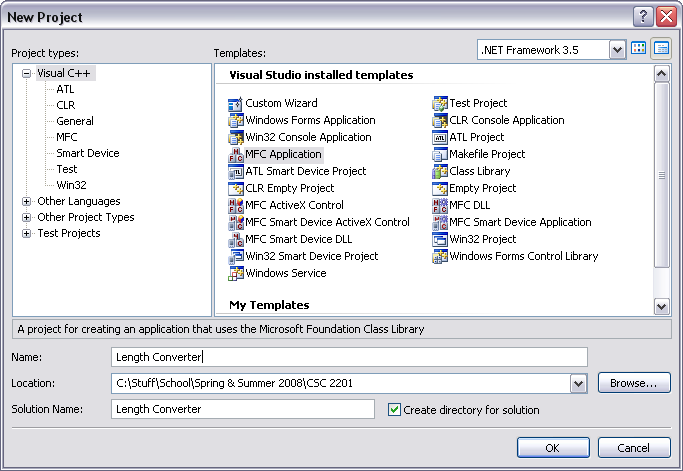683x471 pixels.
Task: Select the MFC ActiveX Control icon
Action: point(235,205)
